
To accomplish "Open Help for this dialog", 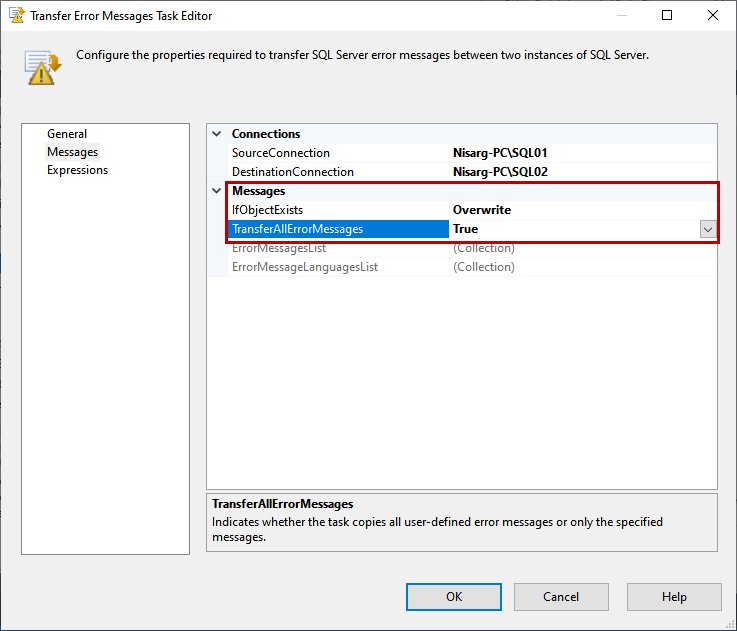I will click(674, 597).
